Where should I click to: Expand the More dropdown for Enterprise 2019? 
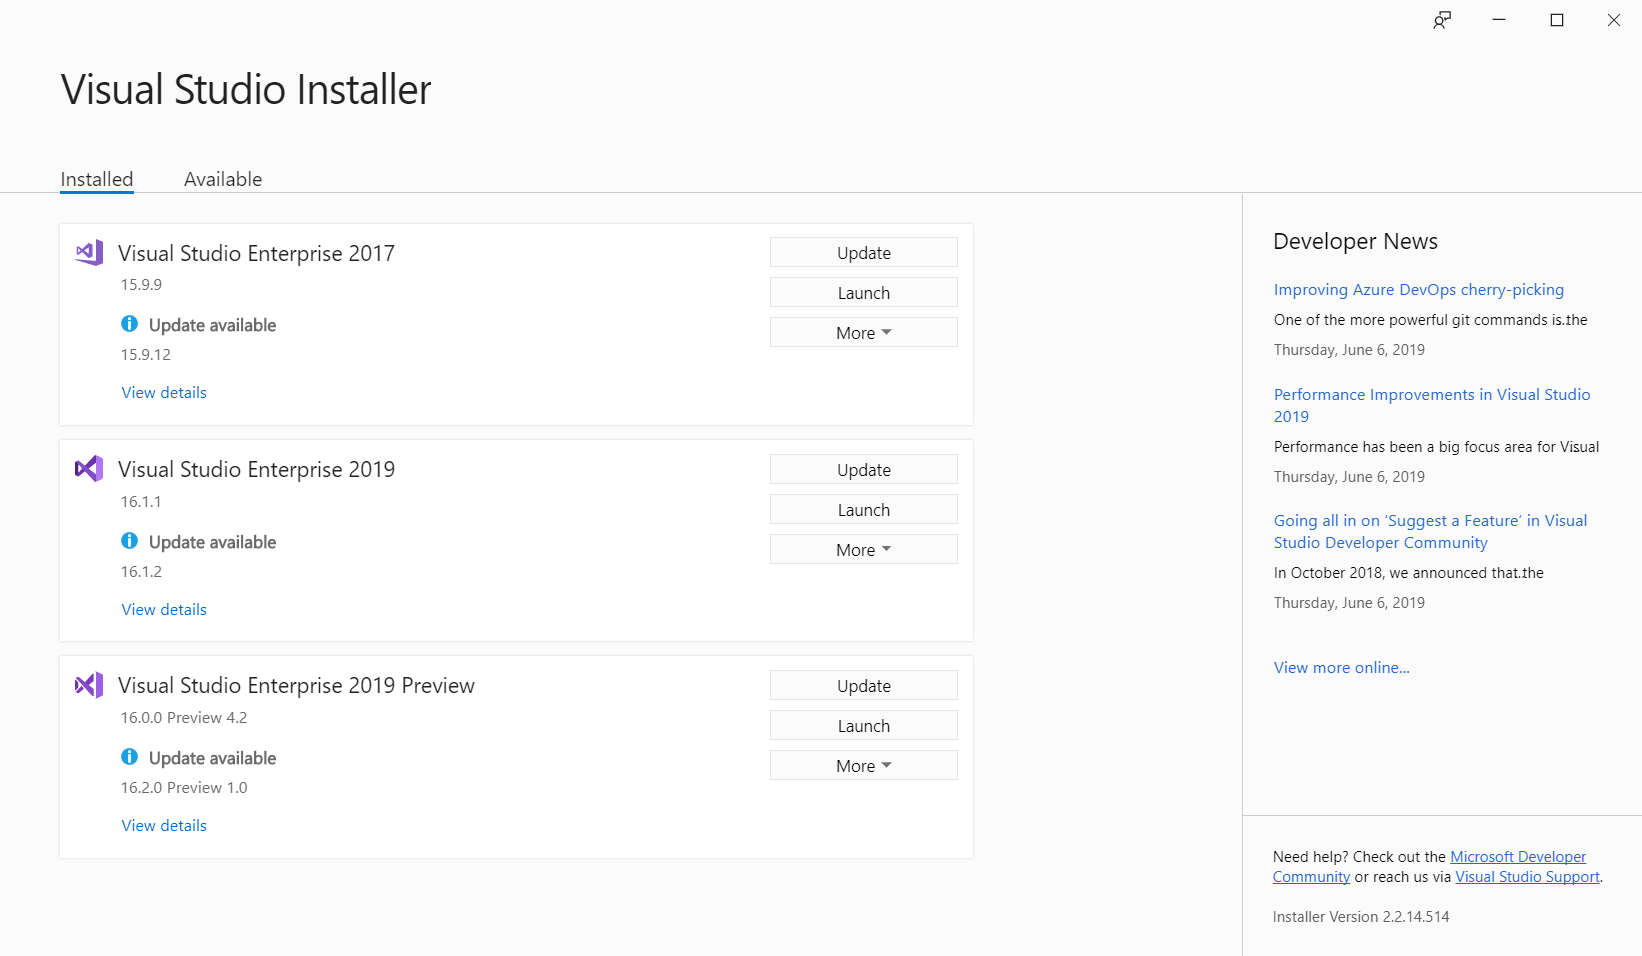(x=864, y=550)
